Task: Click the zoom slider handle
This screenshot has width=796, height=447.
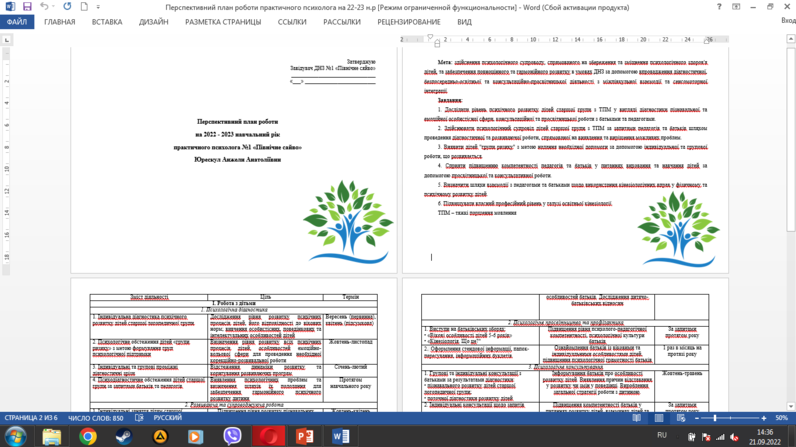Action: click(x=715, y=418)
